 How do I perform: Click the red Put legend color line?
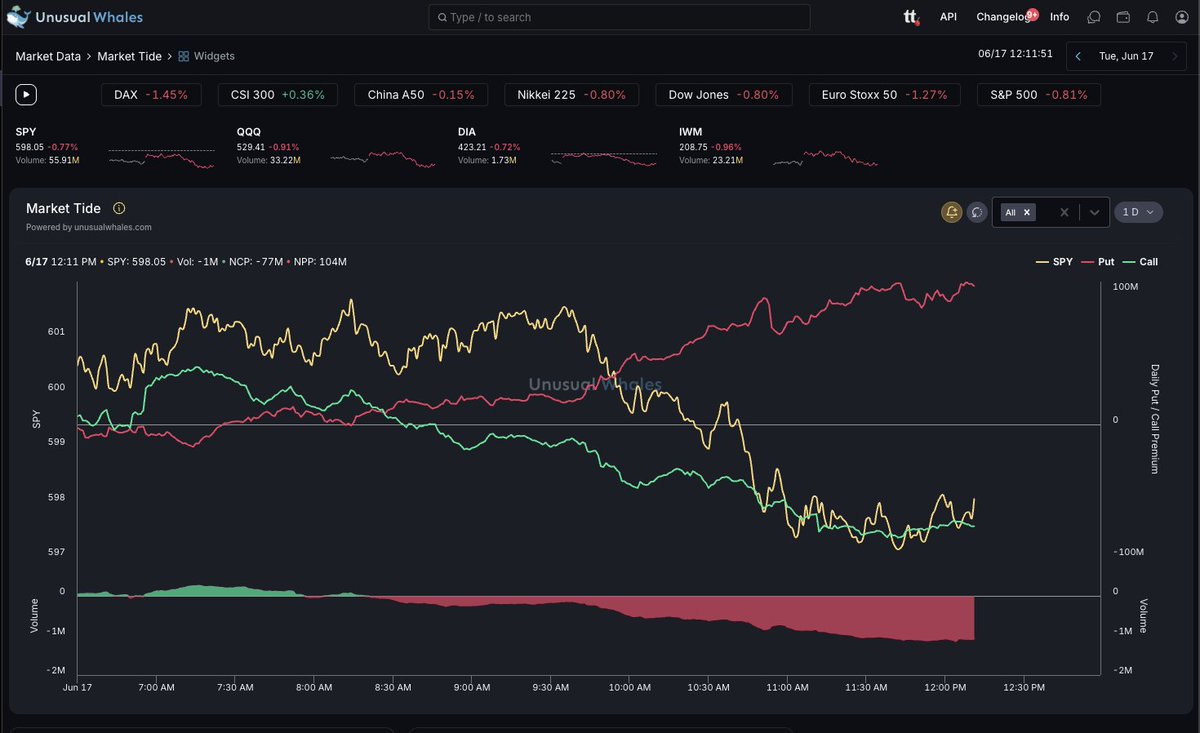point(1088,262)
